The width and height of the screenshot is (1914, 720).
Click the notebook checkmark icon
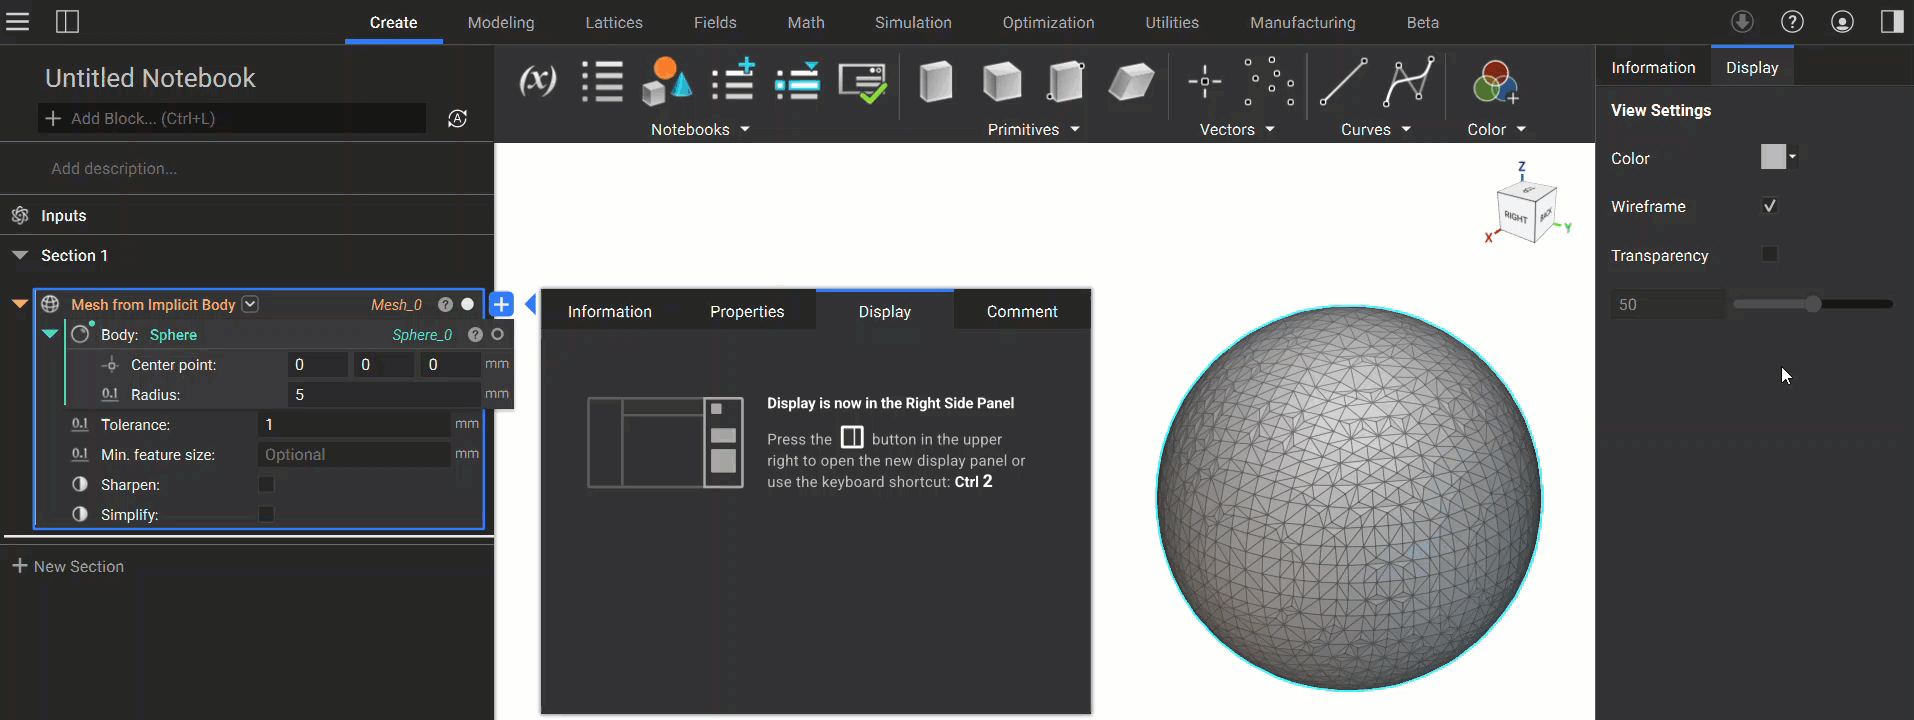point(862,83)
